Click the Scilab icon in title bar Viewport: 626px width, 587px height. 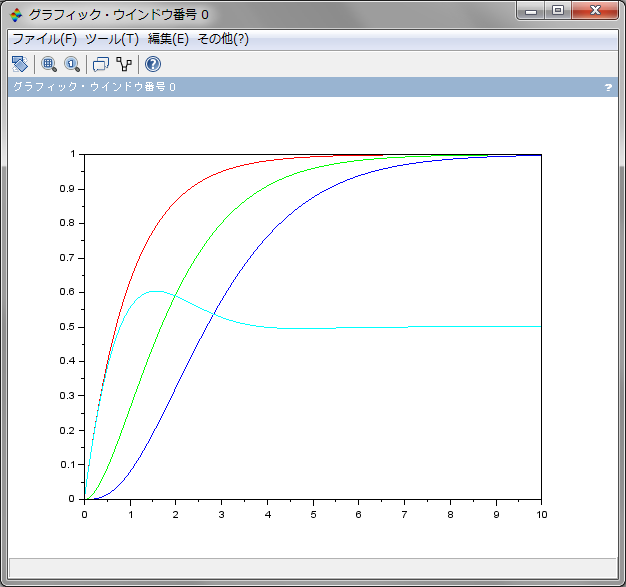17,15
